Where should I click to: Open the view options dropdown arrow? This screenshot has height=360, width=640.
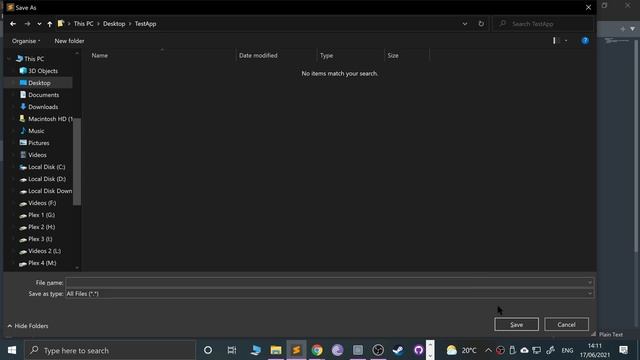(566, 41)
